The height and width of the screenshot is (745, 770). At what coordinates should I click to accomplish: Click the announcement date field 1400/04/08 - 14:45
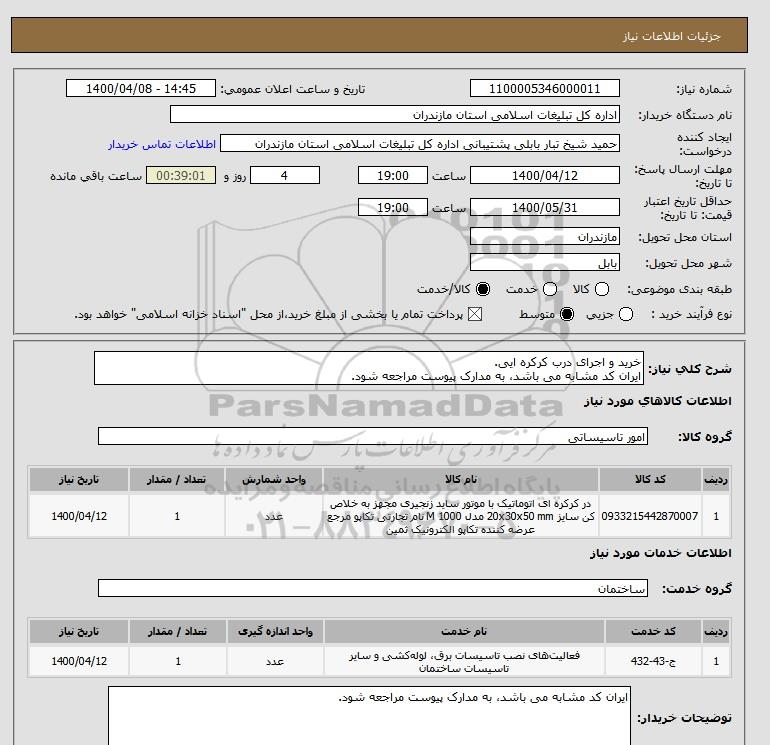141,88
